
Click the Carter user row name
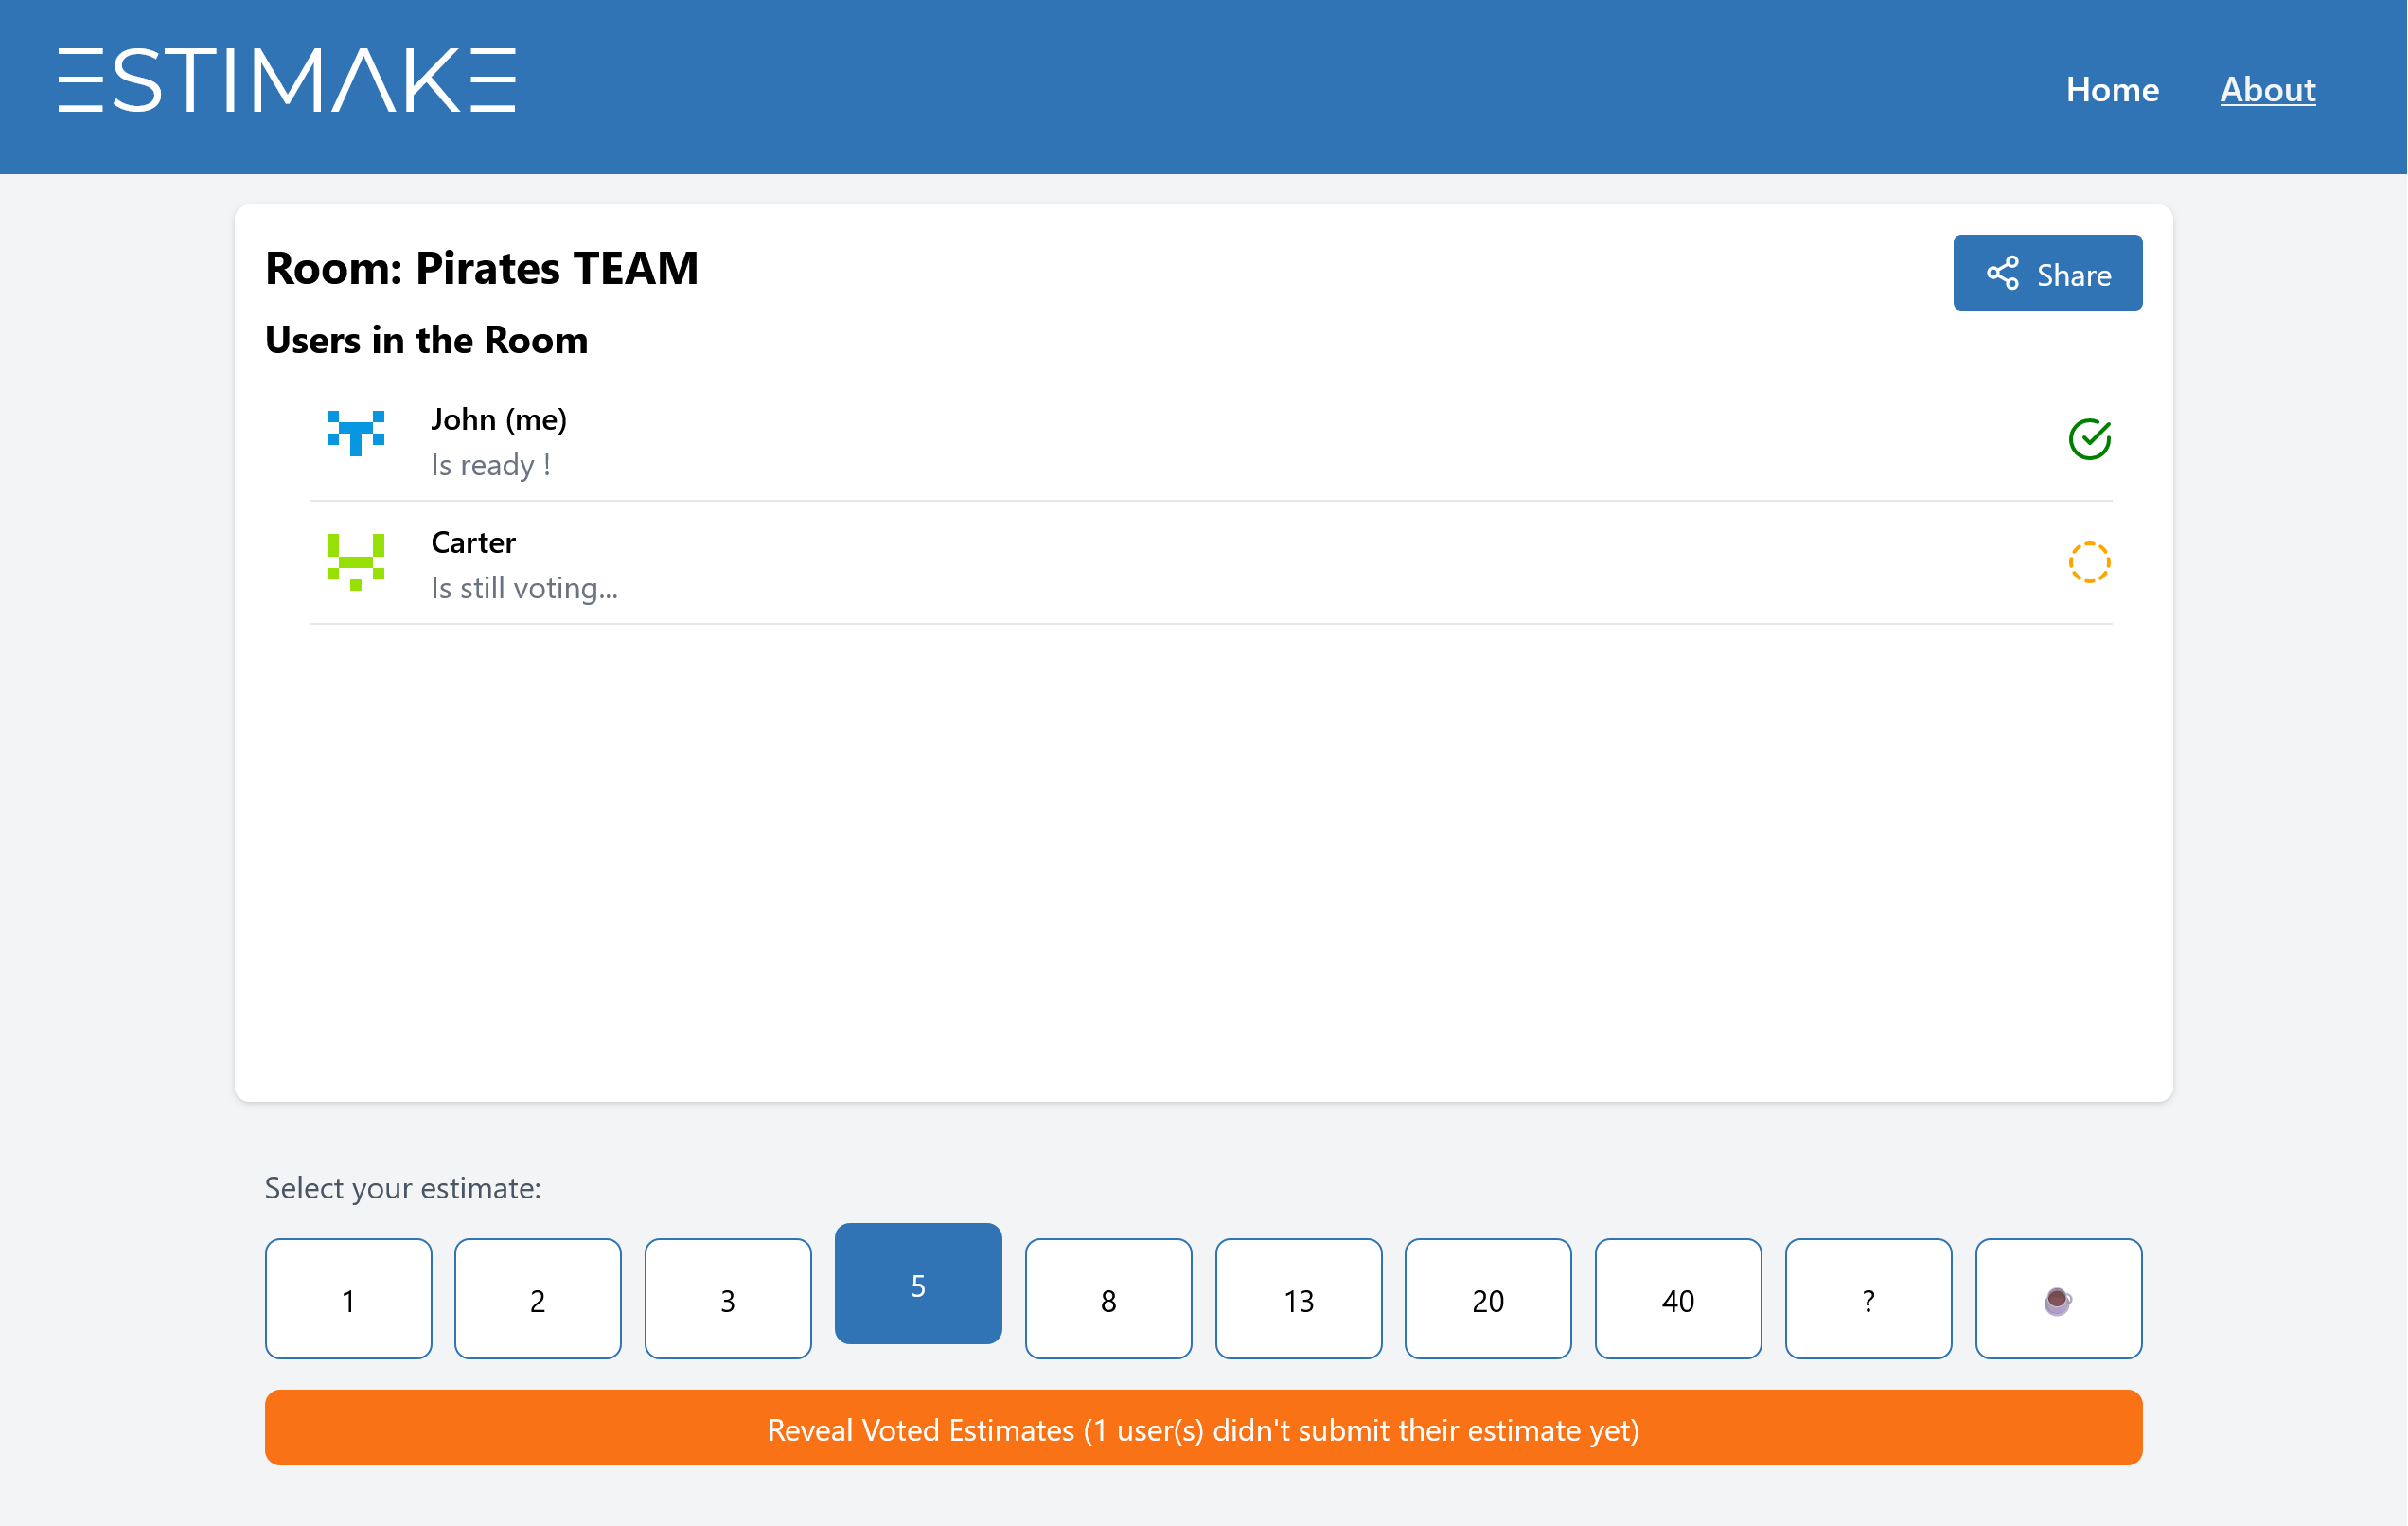[x=473, y=542]
